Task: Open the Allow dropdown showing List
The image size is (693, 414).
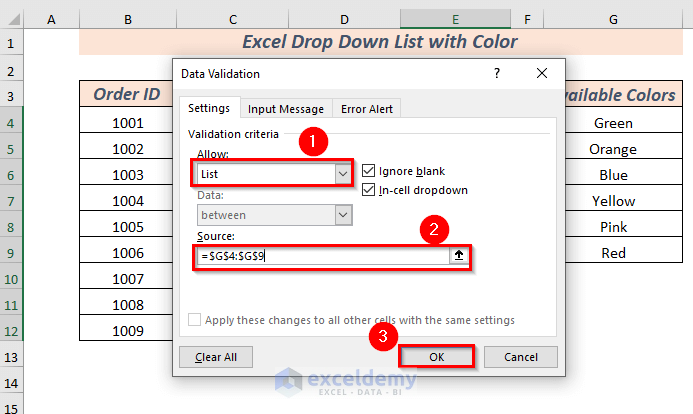Action: click(343, 174)
